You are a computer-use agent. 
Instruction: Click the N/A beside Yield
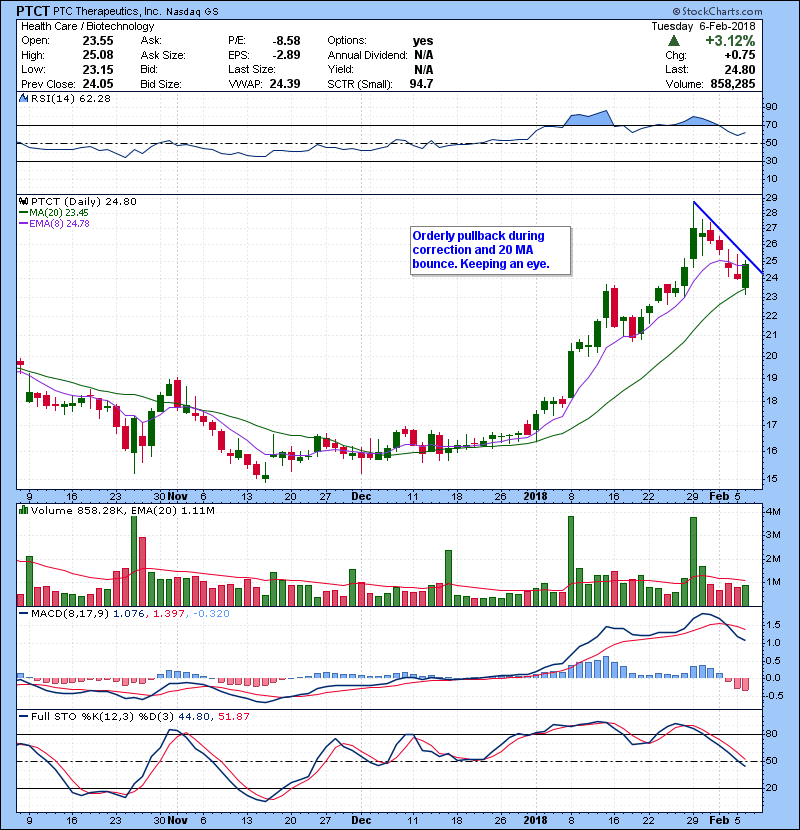pos(424,69)
